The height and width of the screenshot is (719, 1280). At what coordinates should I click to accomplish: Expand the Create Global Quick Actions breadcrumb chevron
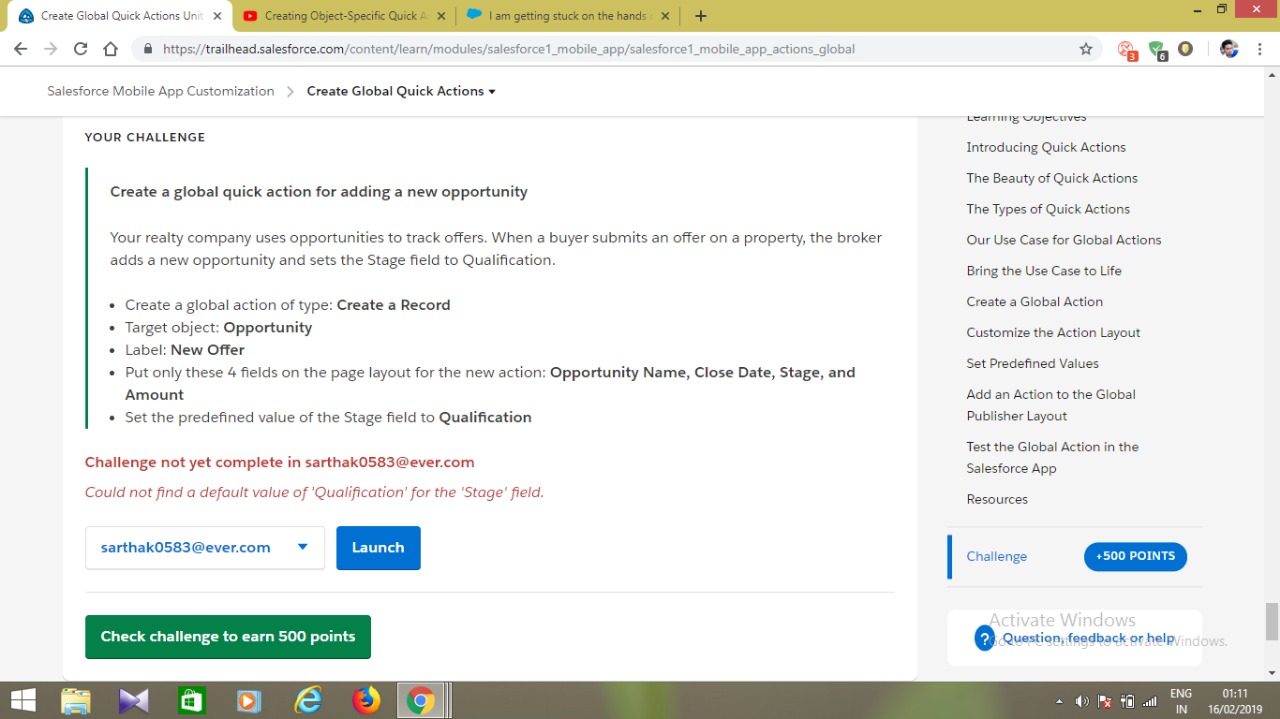[x=491, y=91]
